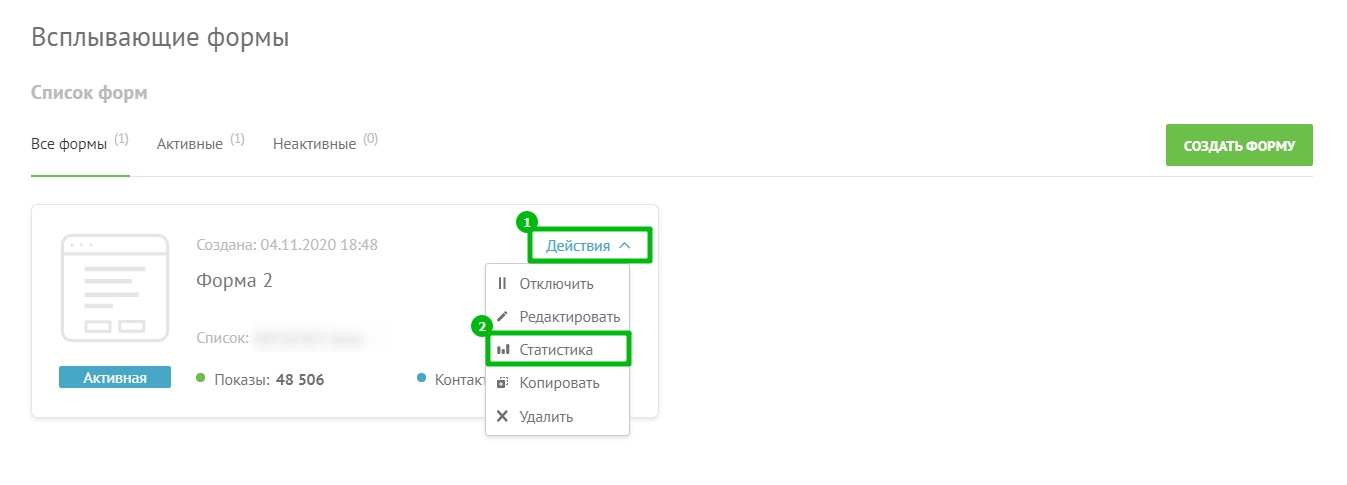Collapse the Действия dropdown
The width and height of the screenshot is (1347, 485).
point(588,245)
